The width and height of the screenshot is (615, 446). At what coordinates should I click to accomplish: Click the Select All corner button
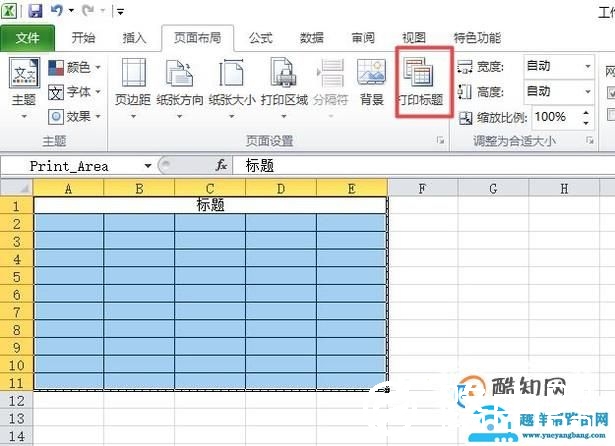16,188
